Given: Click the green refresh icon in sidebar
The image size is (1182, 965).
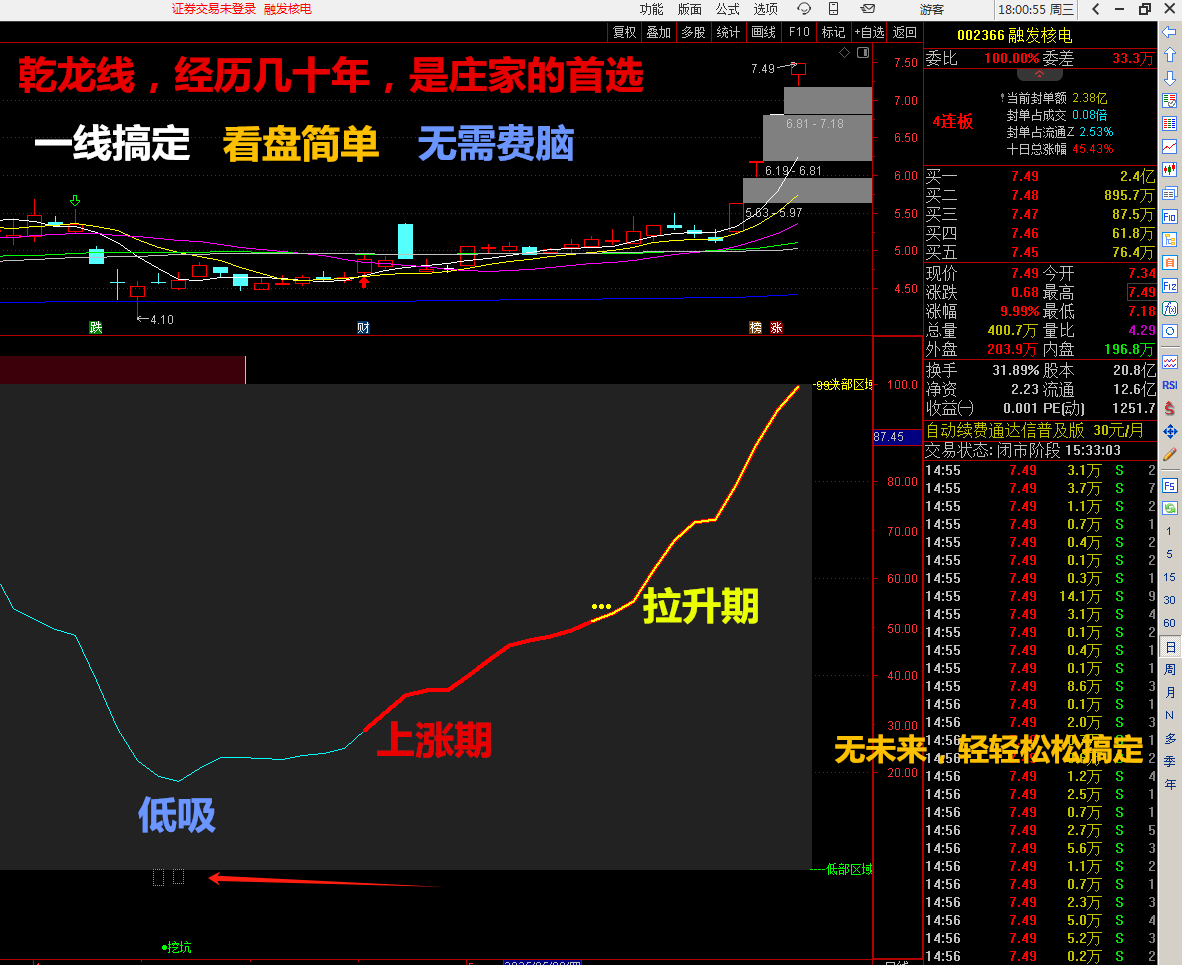Looking at the screenshot, I should 1169,508.
